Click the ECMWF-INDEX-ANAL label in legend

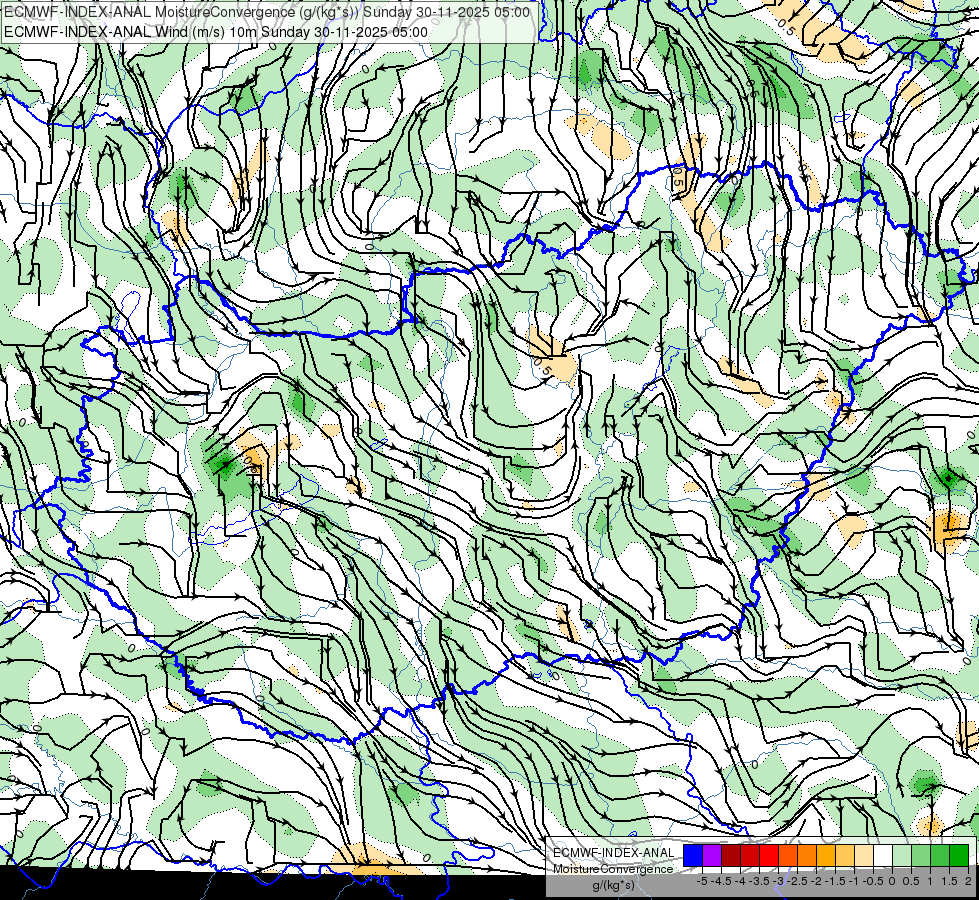[x=614, y=853]
